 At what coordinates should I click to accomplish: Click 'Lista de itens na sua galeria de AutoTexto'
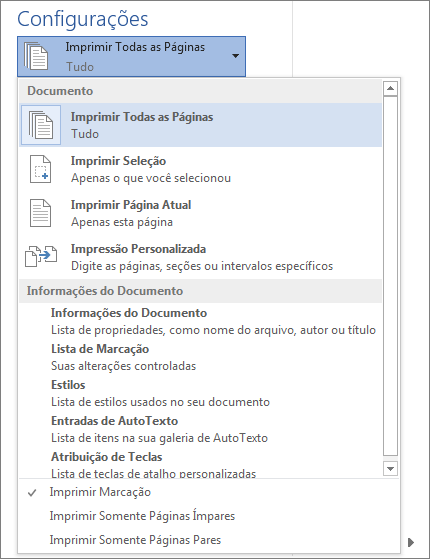point(159,438)
